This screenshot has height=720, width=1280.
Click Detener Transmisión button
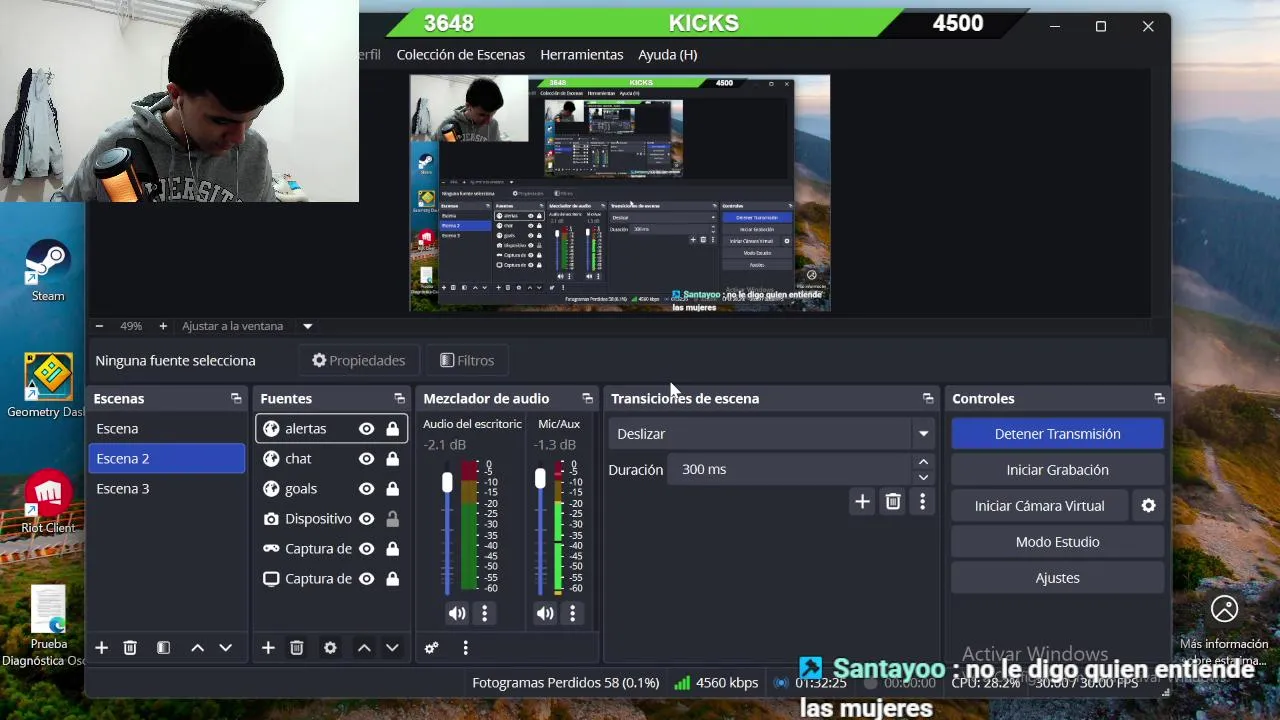(x=1057, y=434)
